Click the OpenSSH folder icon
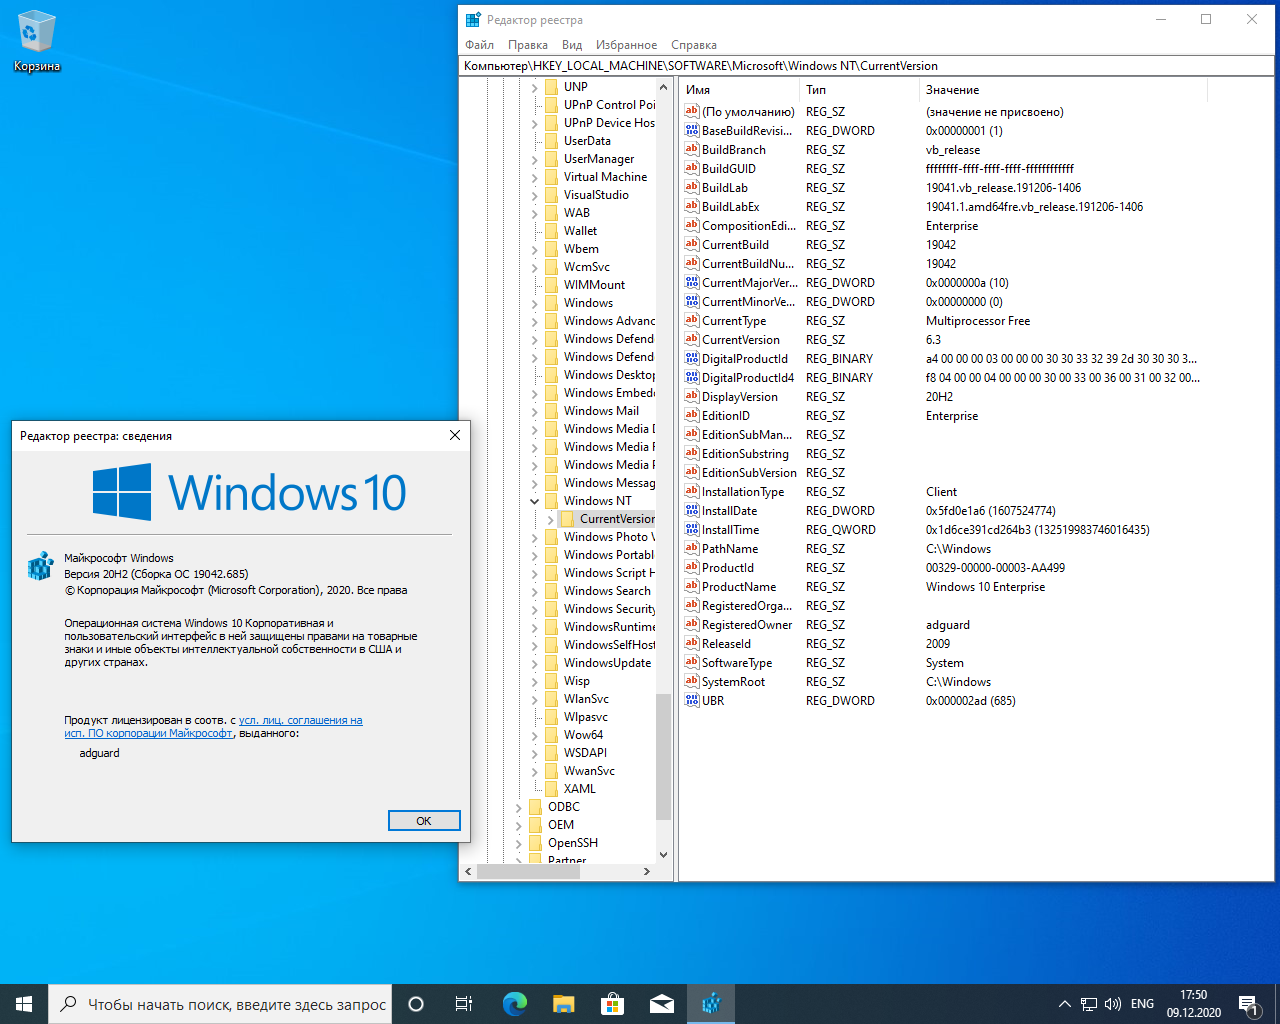 tap(535, 843)
